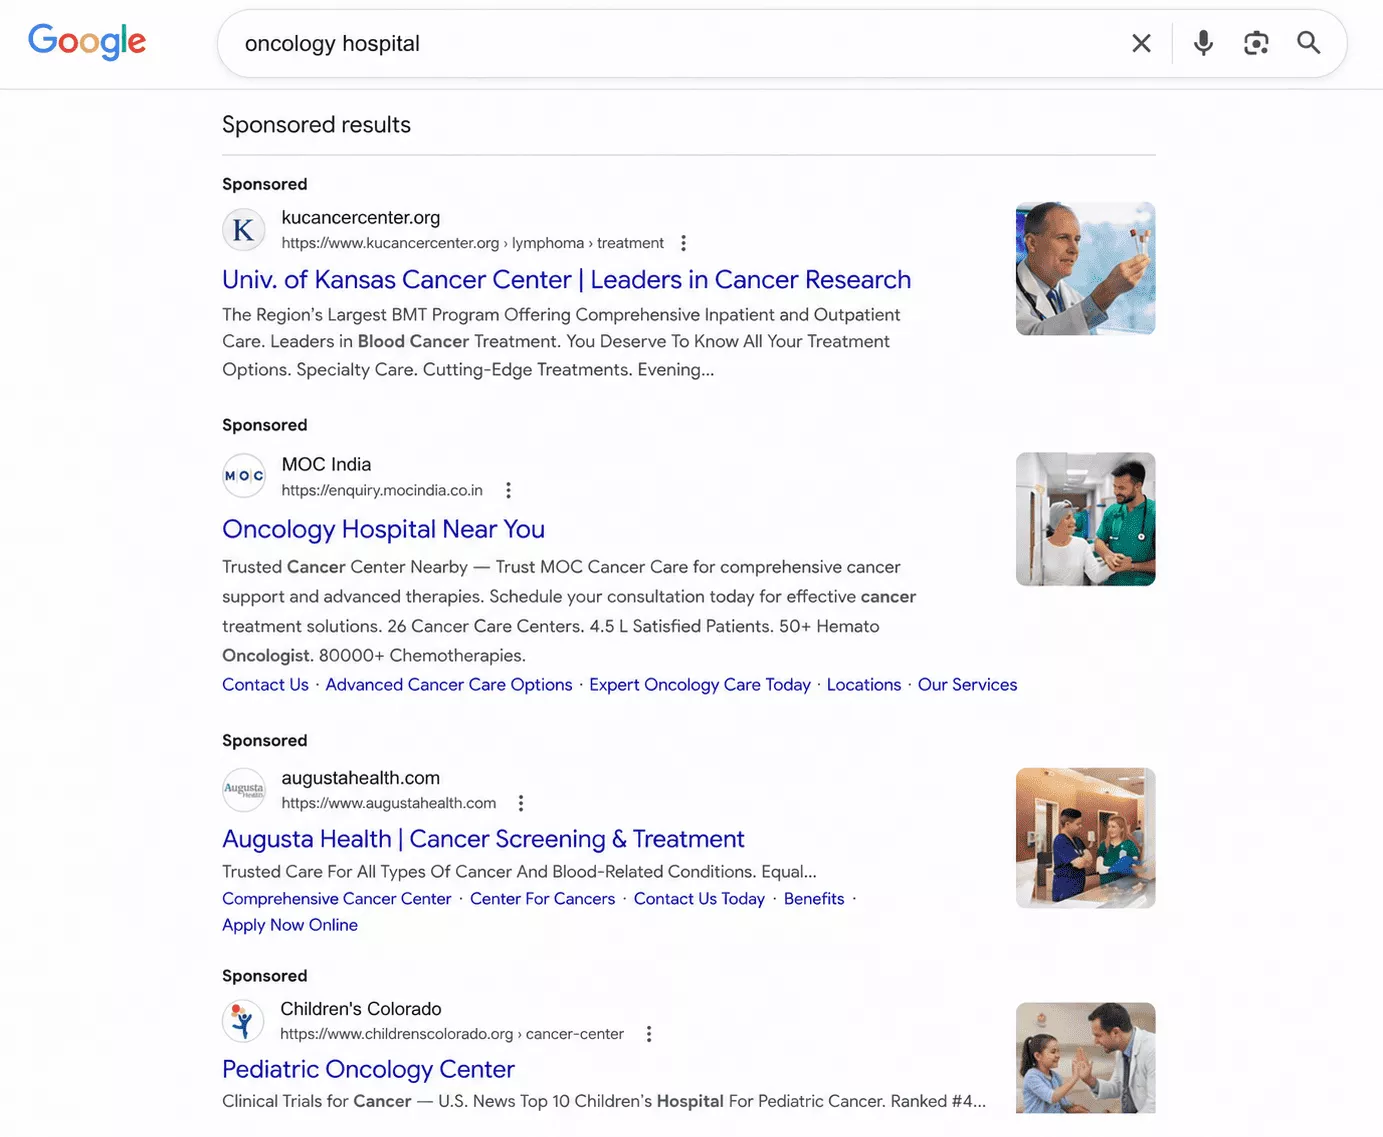This screenshot has height=1137, width=1383.
Task: Open Augusta Health reception desk thumbnail
Action: 1085,838
